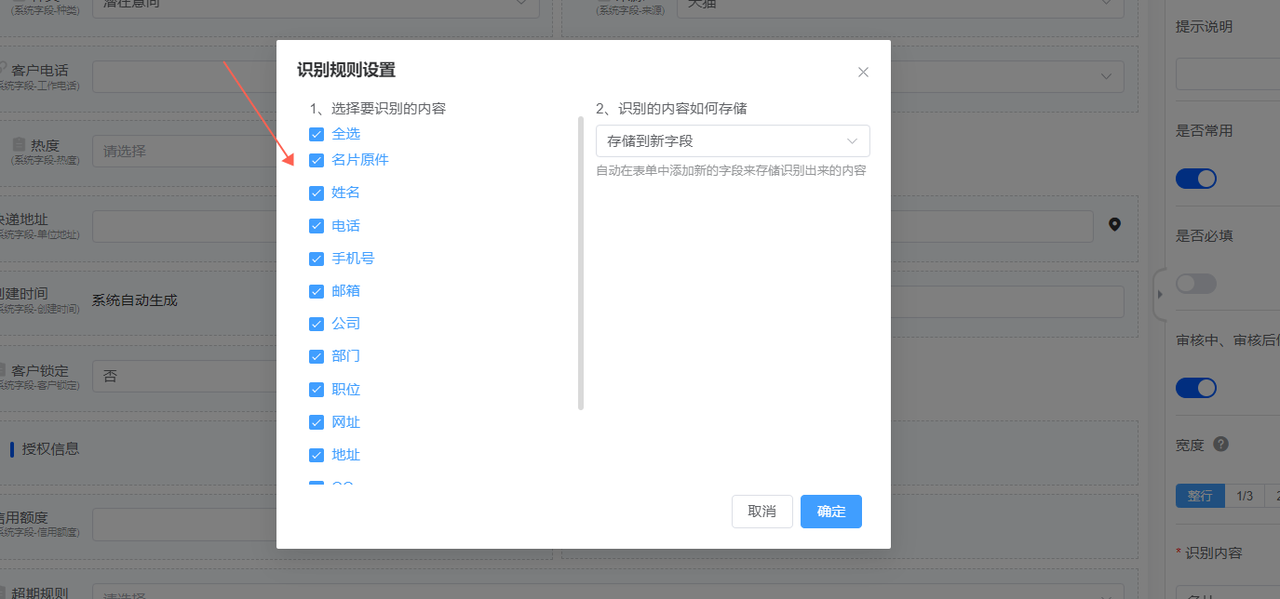Turn off the 是否常用 switch
The width and height of the screenshot is (1280, 599).
(x=1196, y=178)
